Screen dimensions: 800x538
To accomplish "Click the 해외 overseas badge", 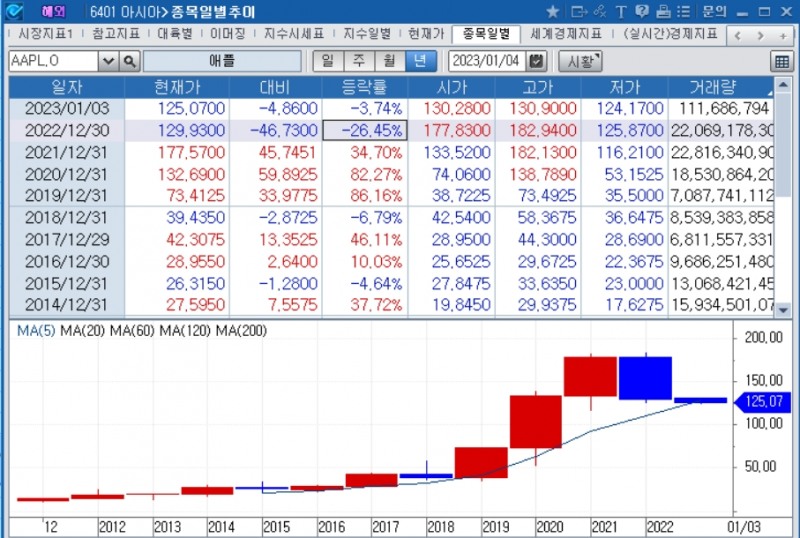I will 54,11.
